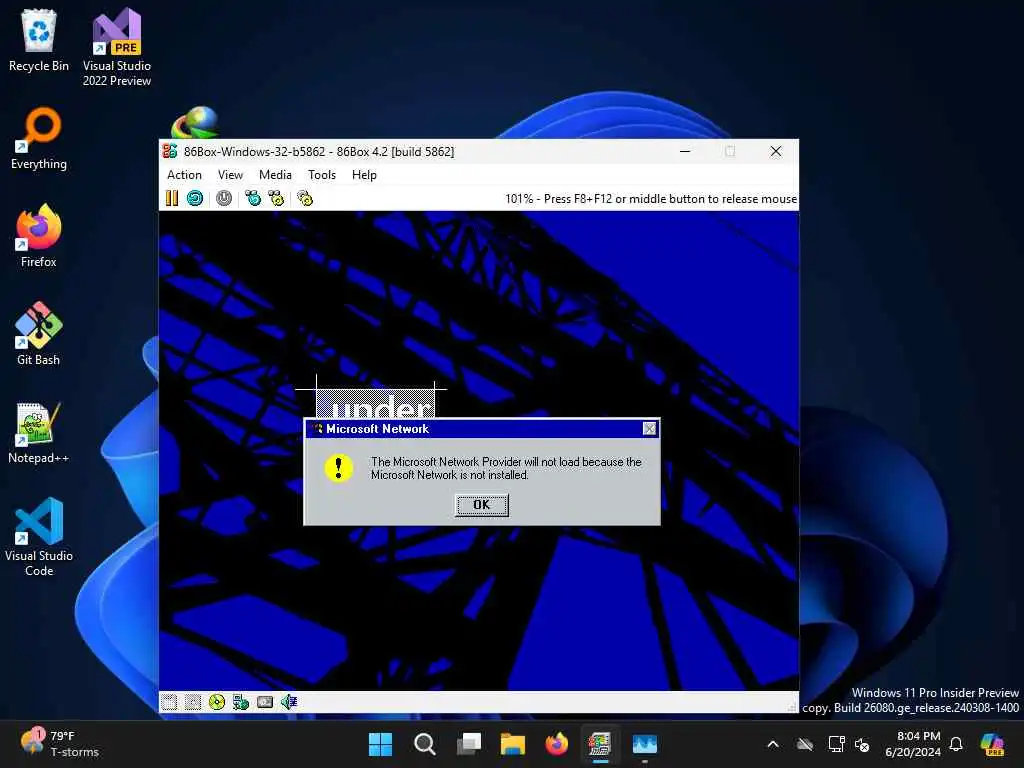Close the 86Box window

(x=776, y=152)
